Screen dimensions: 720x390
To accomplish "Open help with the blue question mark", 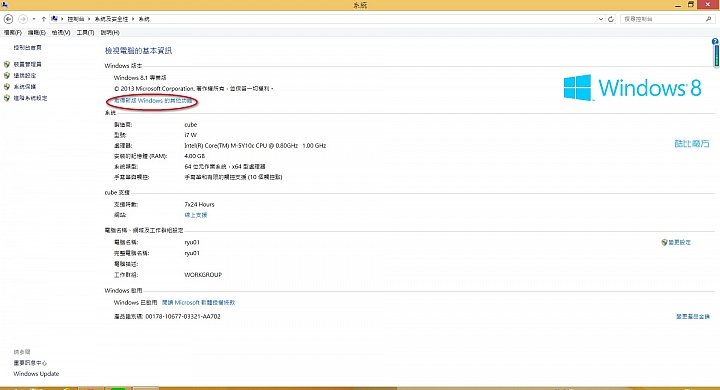I will point(715,41).
